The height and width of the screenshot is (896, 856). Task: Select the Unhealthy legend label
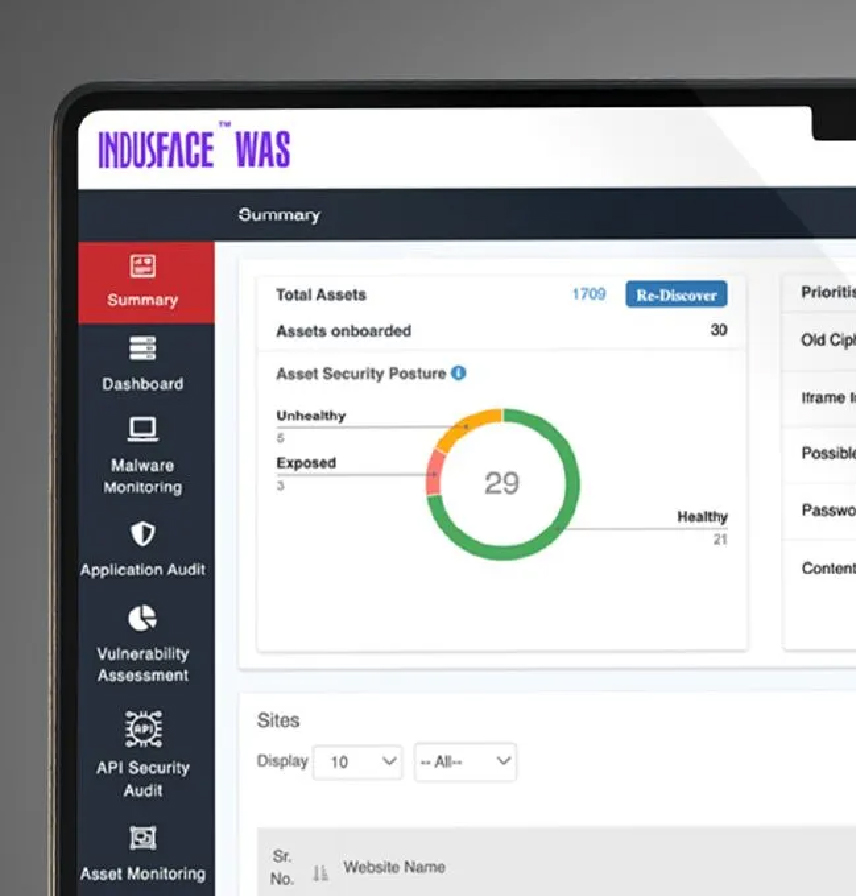[311, 415]
